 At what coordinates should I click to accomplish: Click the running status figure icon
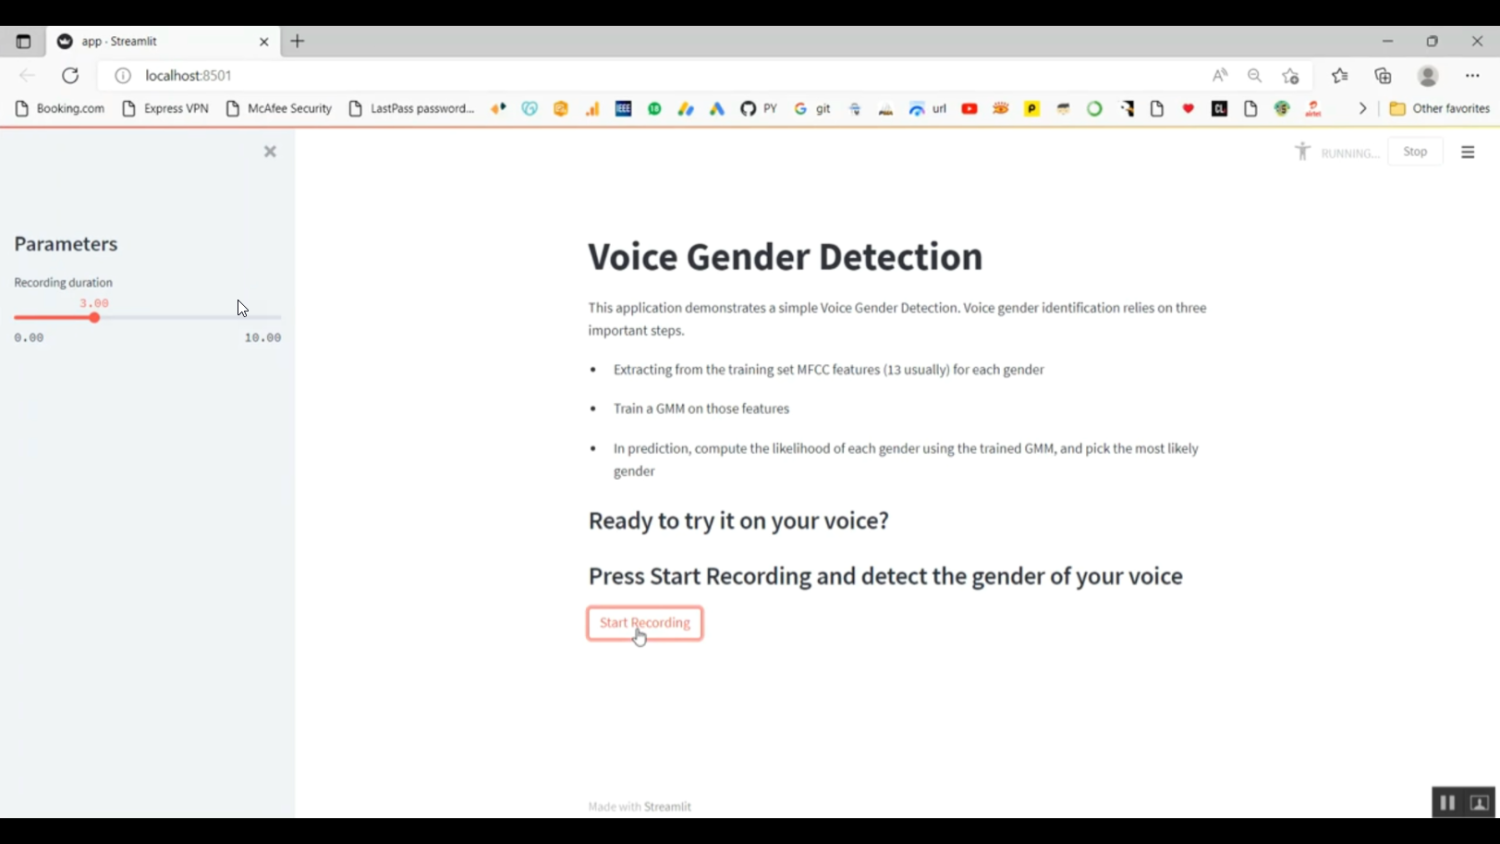[1302, 151]
